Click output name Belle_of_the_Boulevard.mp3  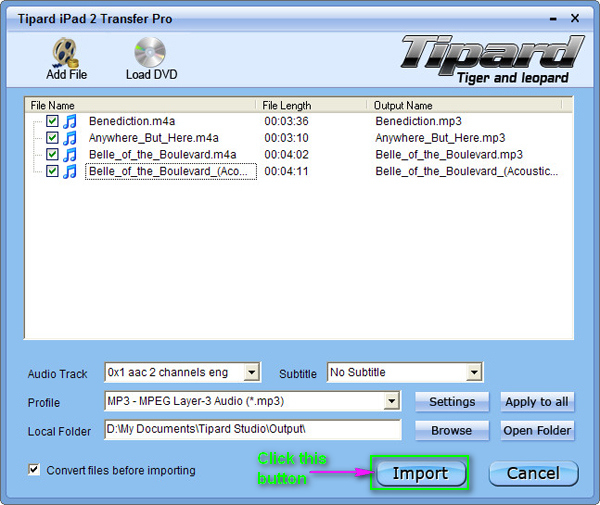pos(449,155)
